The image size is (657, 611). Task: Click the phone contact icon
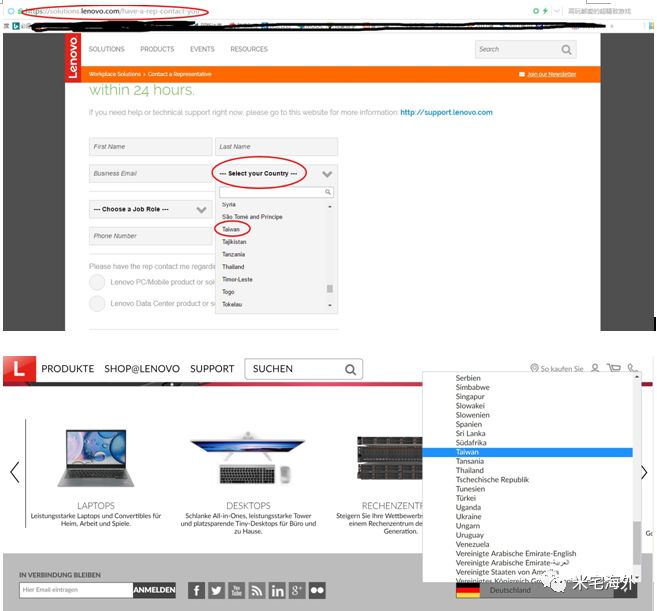633,368
